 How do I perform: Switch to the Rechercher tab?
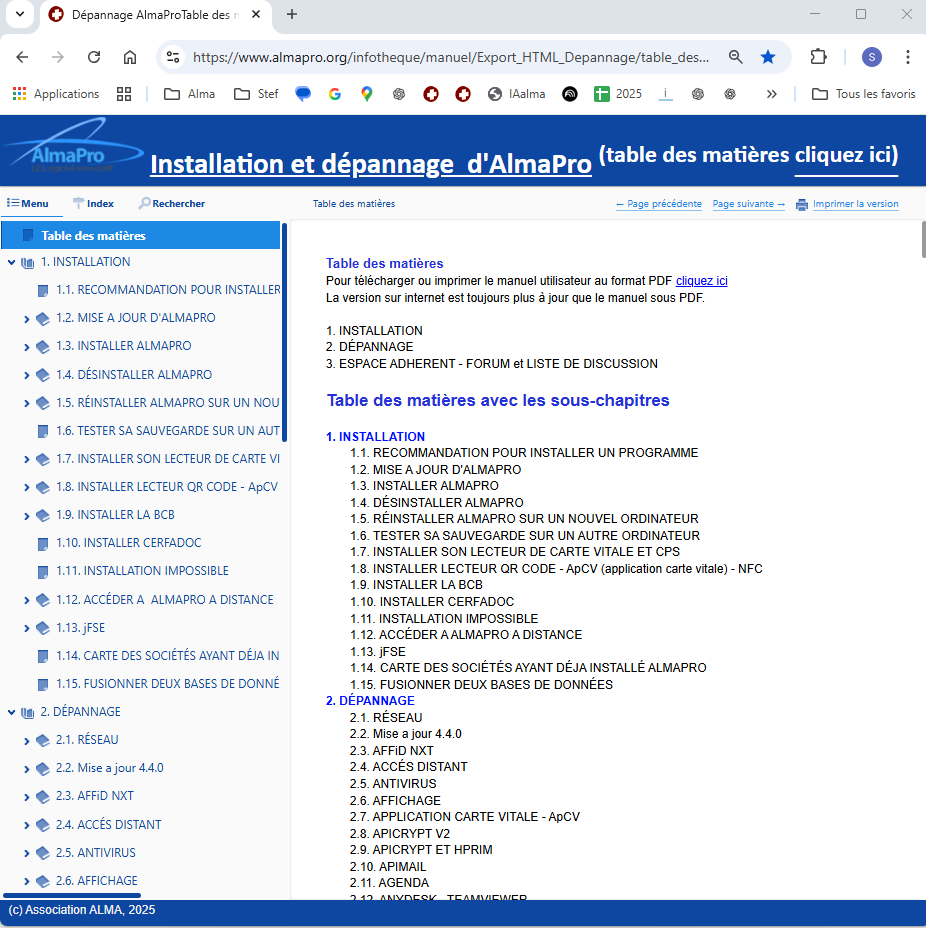click(x=171, y=203)
